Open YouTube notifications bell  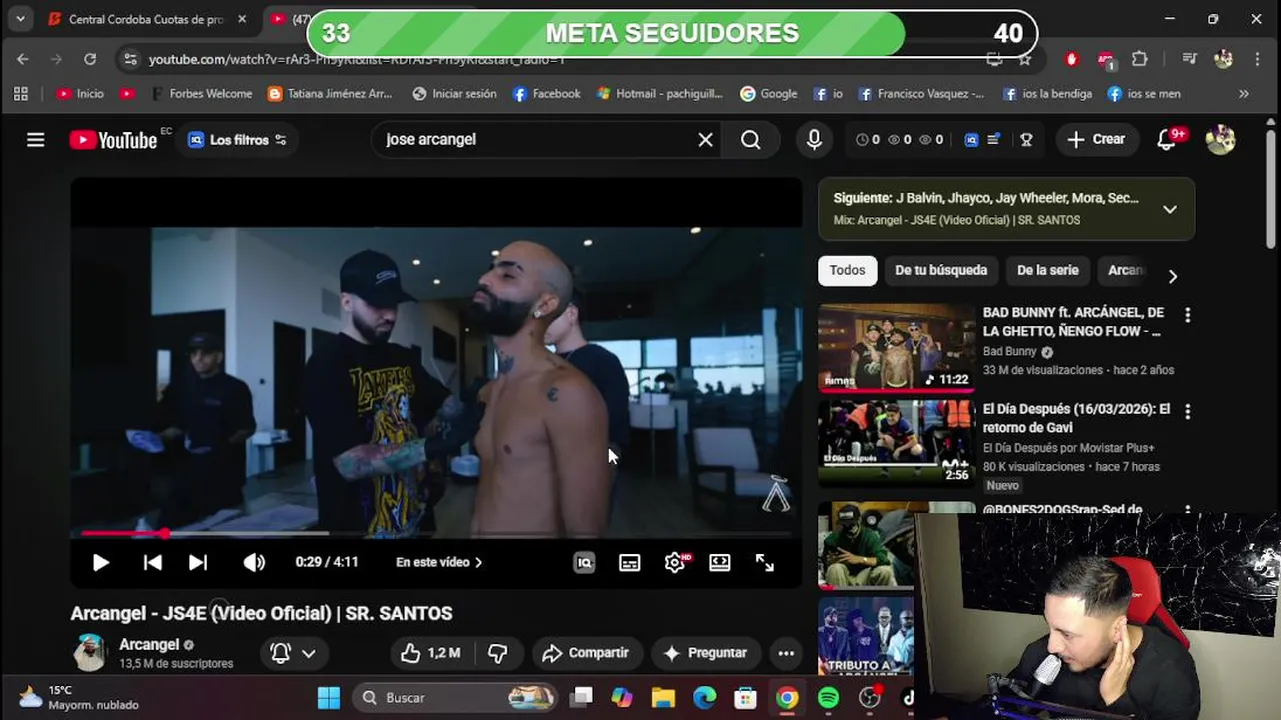pos(1167,140)
